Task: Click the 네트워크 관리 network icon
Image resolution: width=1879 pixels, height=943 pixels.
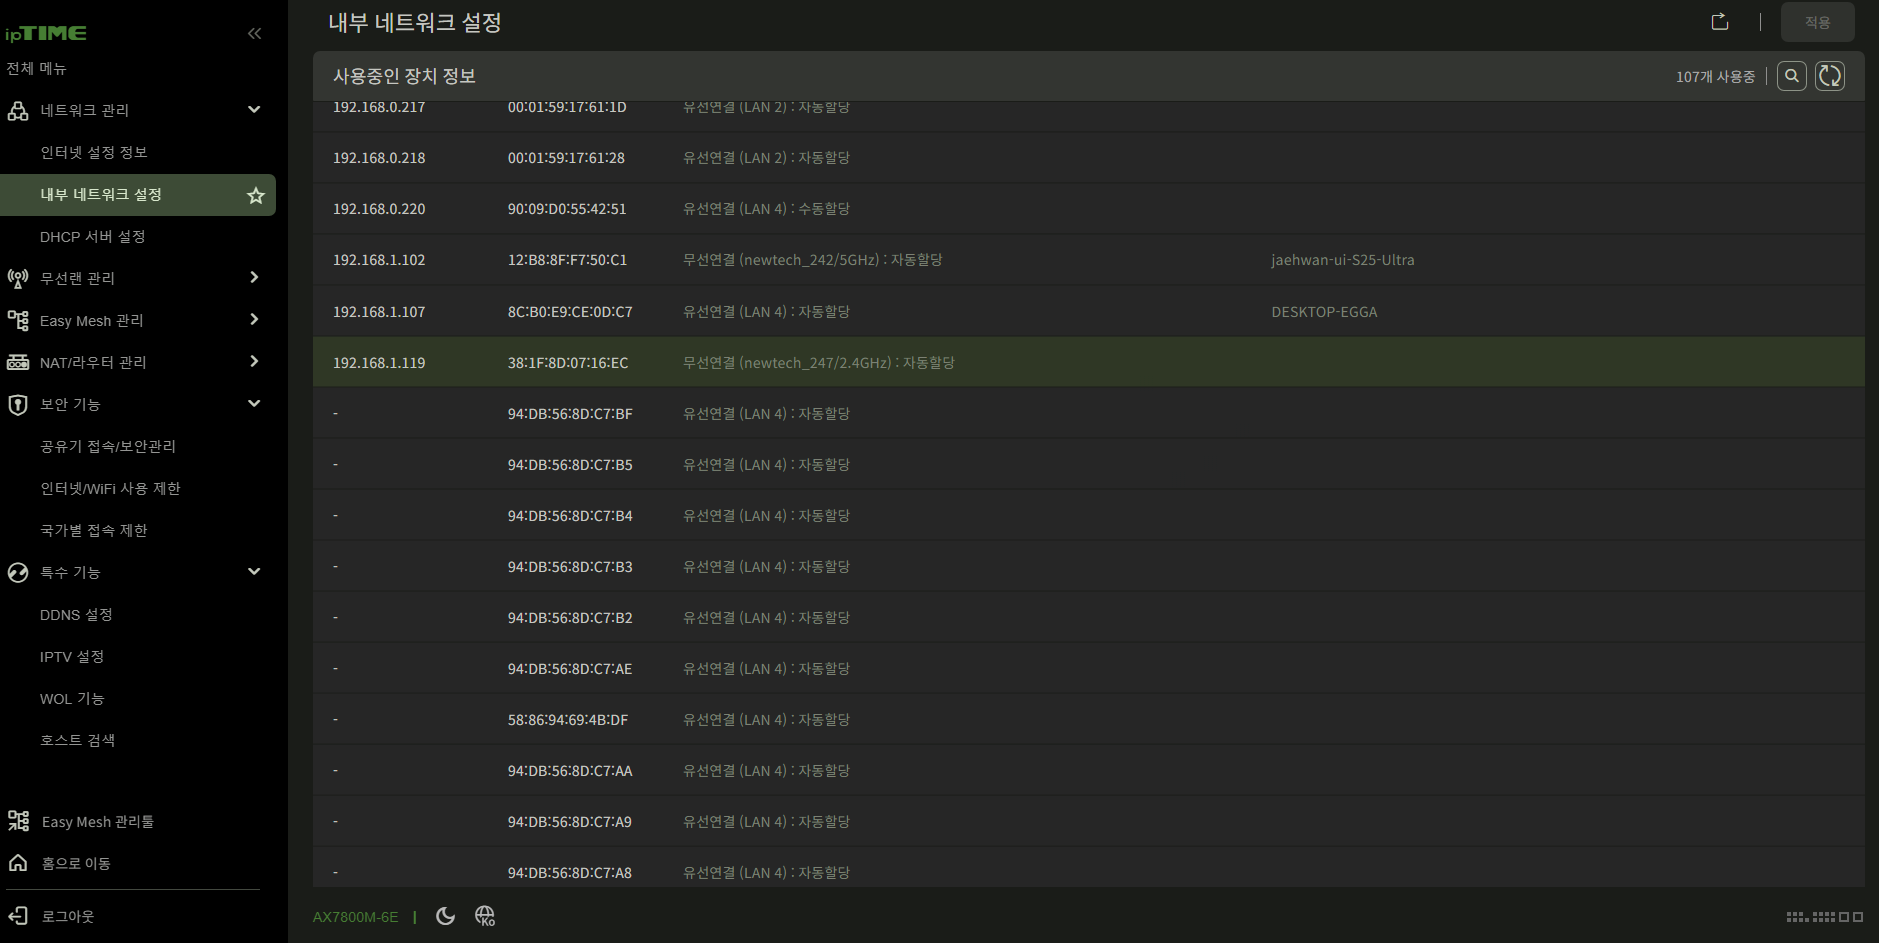Action: tap(18, 110)
